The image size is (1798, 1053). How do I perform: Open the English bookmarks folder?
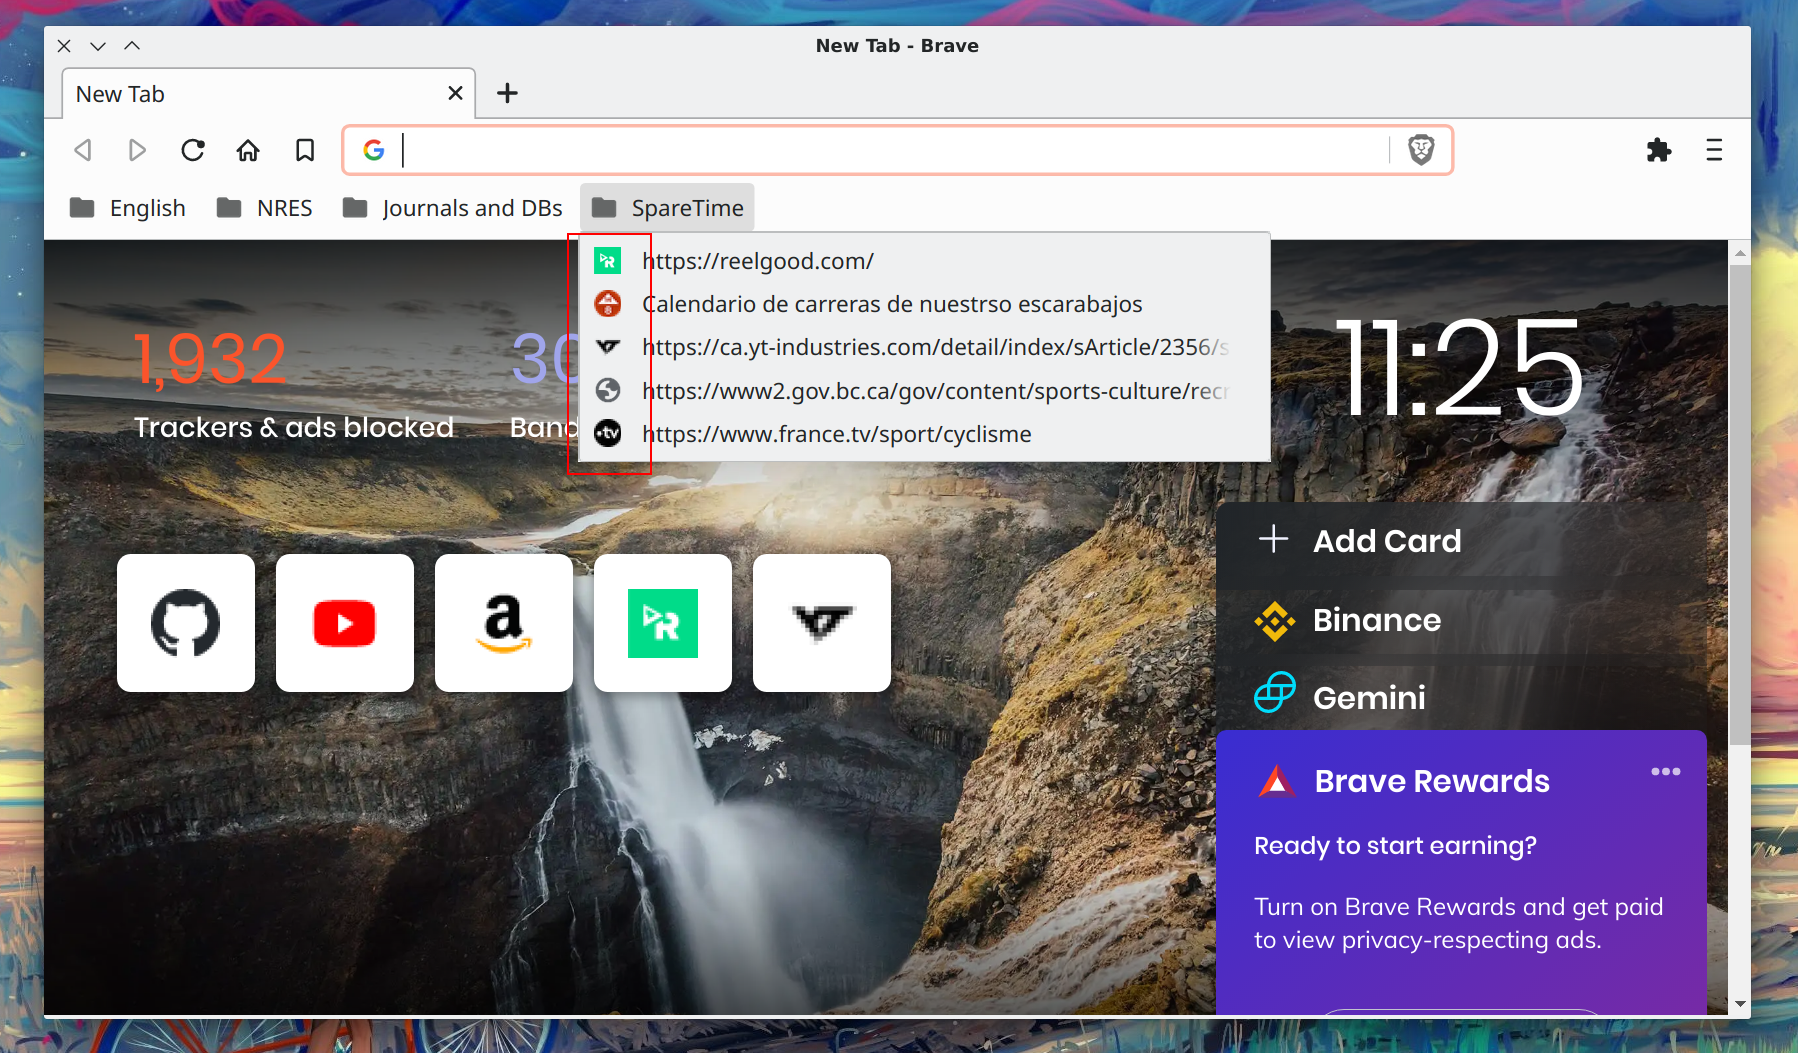click(x=128, y=208)
